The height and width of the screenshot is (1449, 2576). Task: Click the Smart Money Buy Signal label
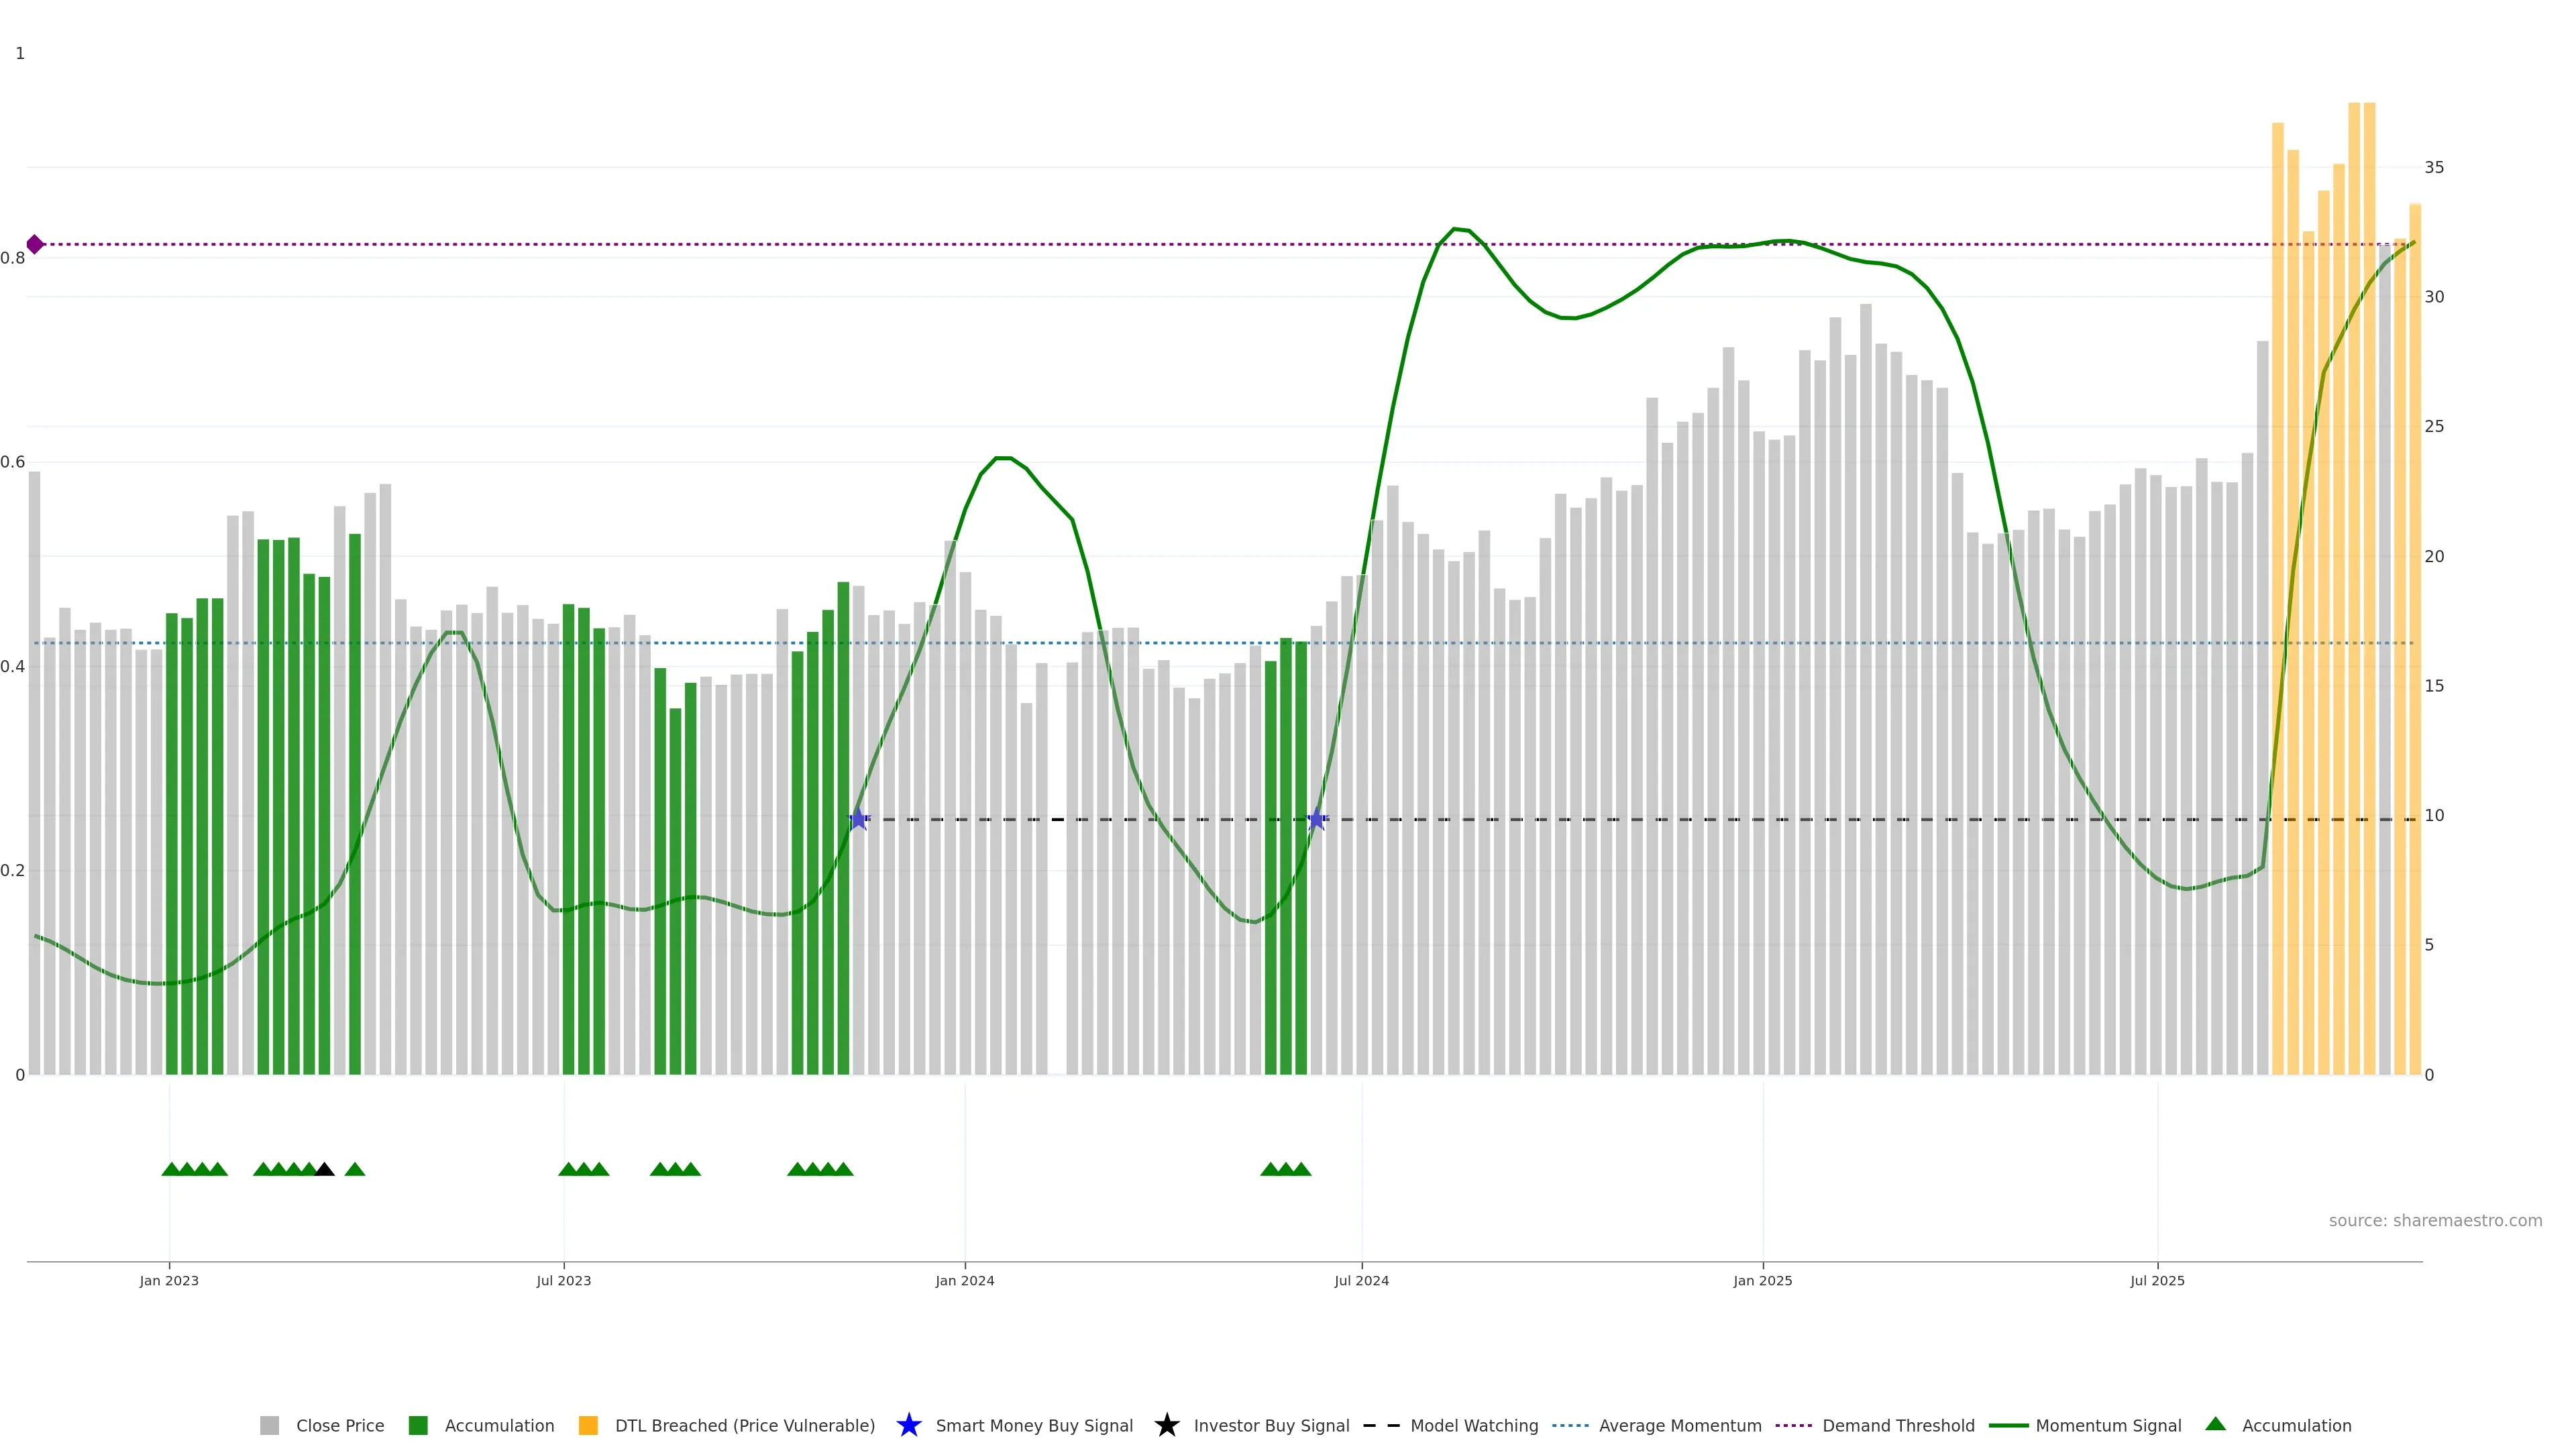click(x=1034, y=1425)
